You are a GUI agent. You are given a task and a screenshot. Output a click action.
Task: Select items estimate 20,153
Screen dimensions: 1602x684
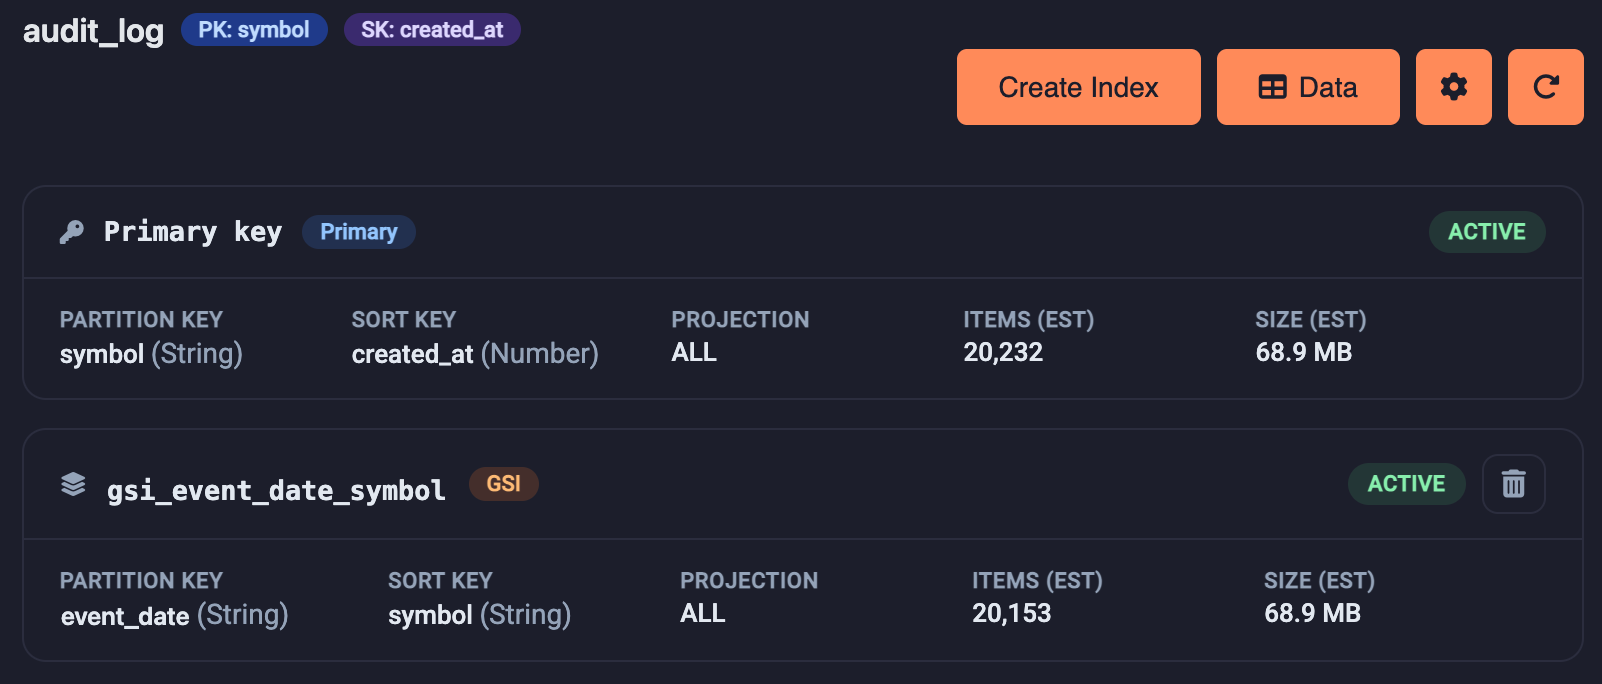[x=1012, y=613]
